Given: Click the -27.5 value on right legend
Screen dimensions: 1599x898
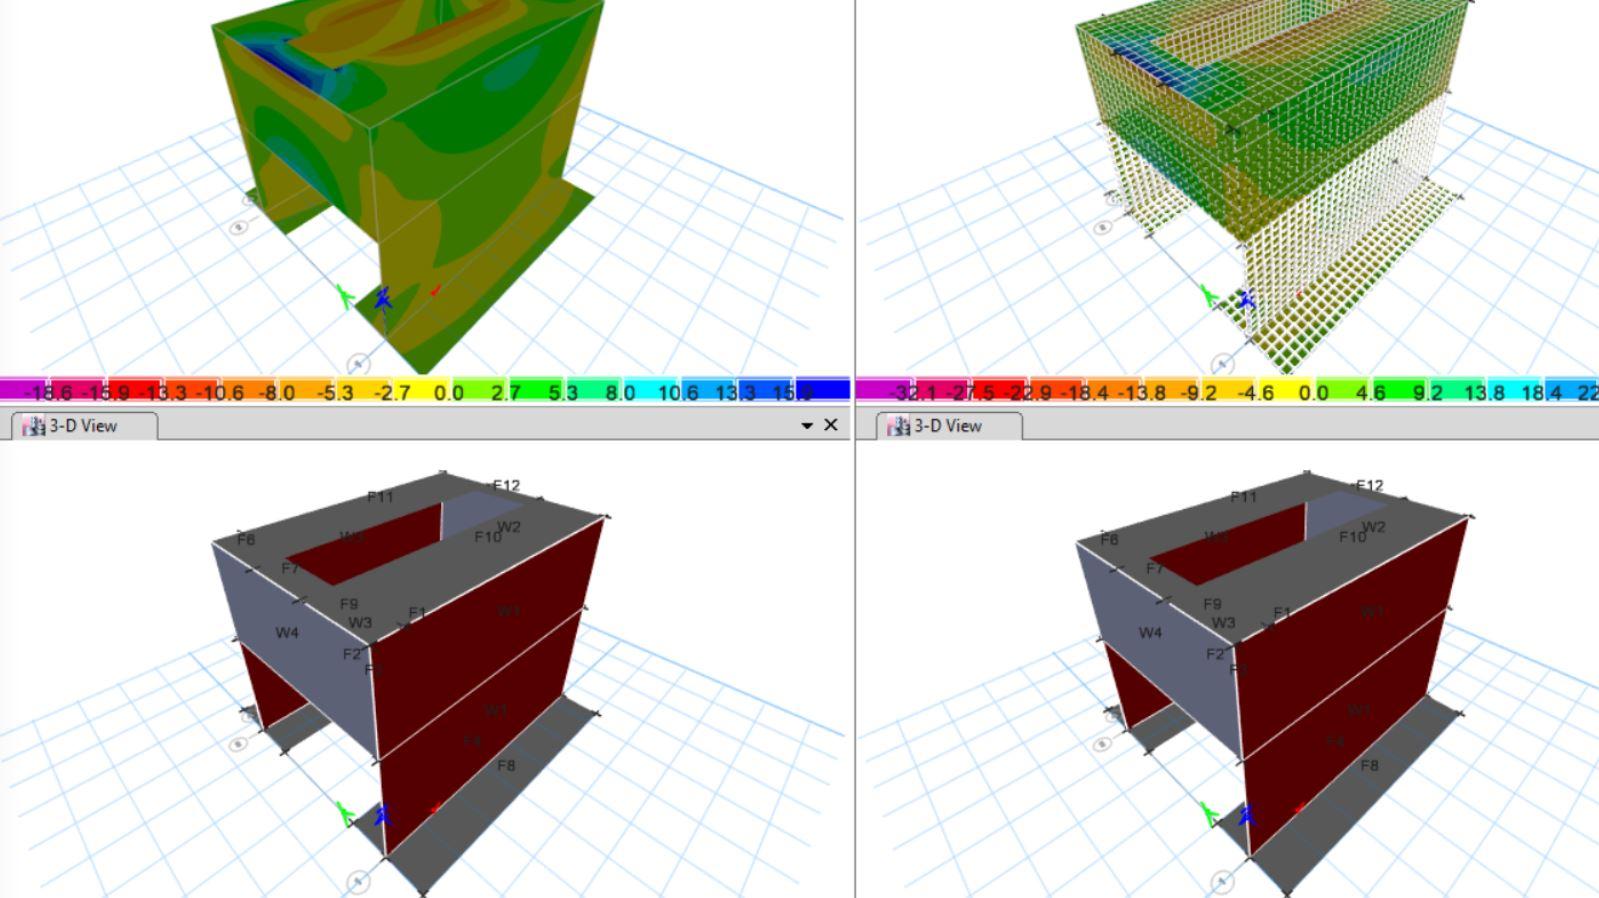Looking at the screenshot, I should [x=970, y=392].
